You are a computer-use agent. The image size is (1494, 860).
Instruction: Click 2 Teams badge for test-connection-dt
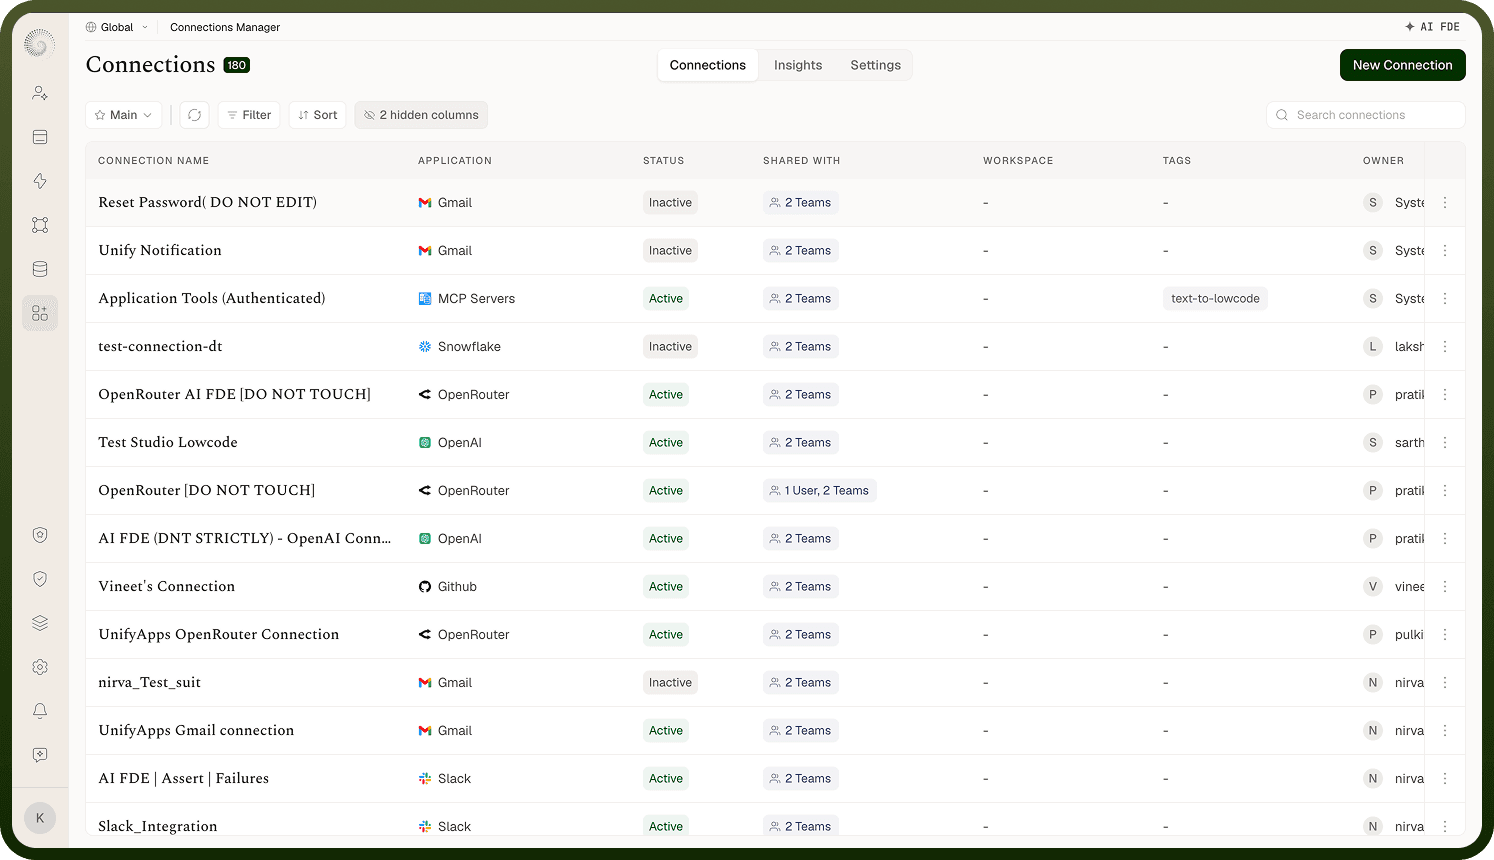[x=801, y=347]
